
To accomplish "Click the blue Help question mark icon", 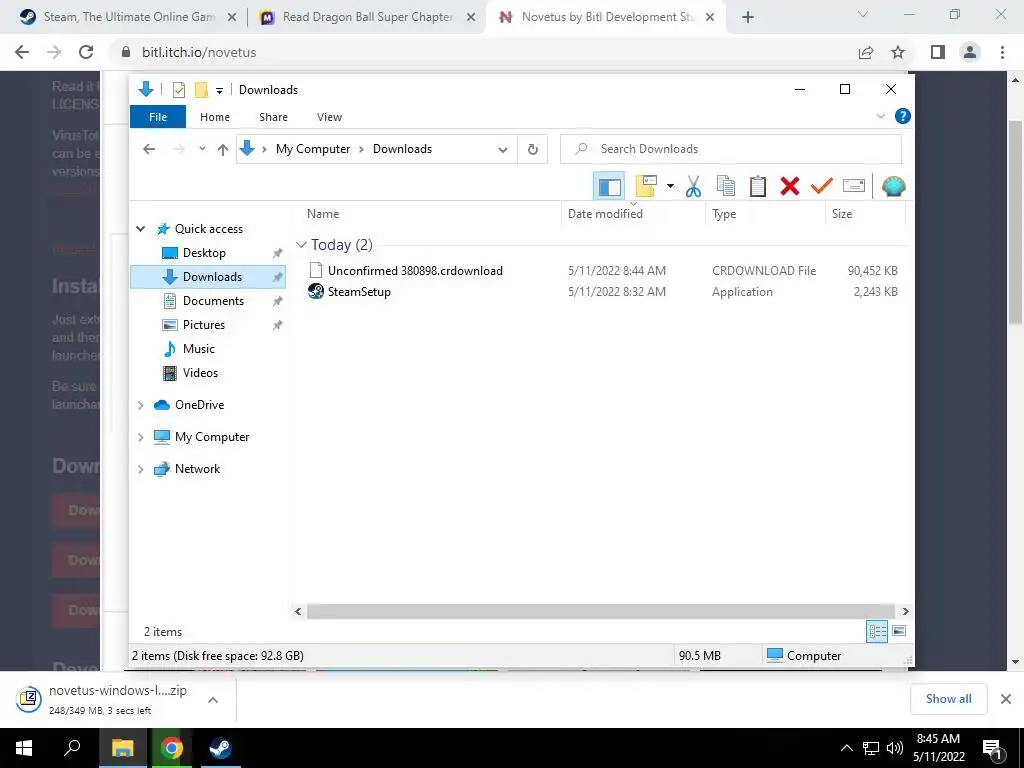I will [x=903, y=116].
